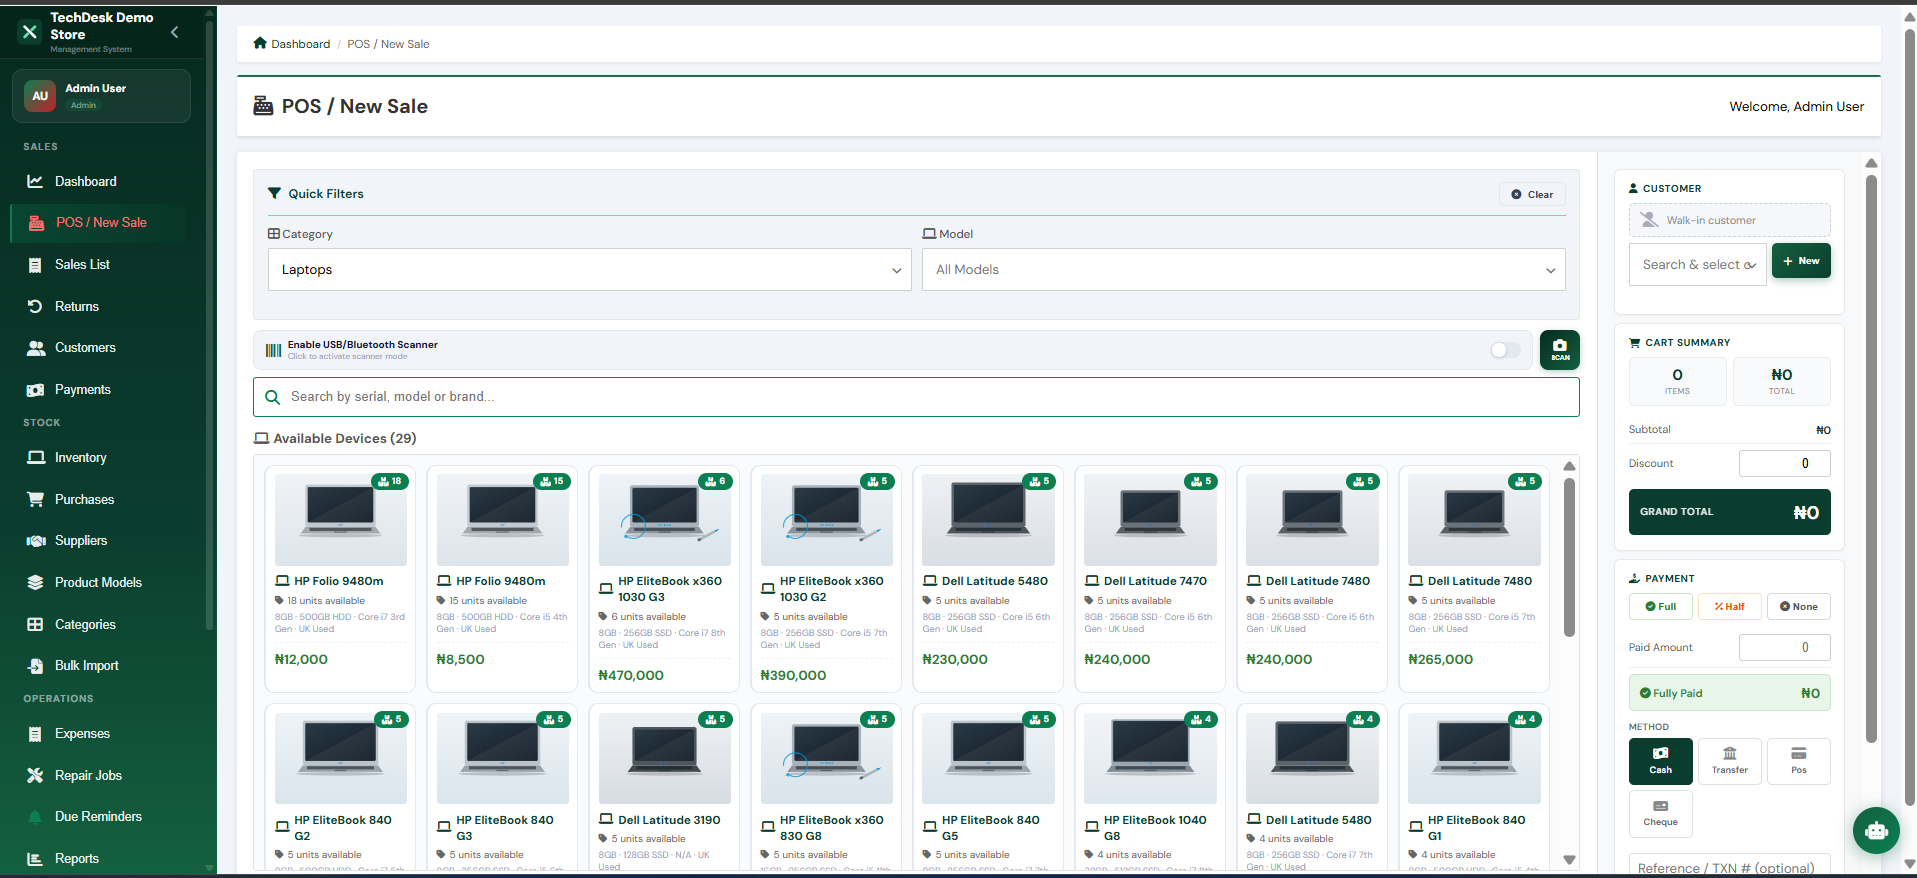Open the All Models dropdown

tap(1244, 270)
